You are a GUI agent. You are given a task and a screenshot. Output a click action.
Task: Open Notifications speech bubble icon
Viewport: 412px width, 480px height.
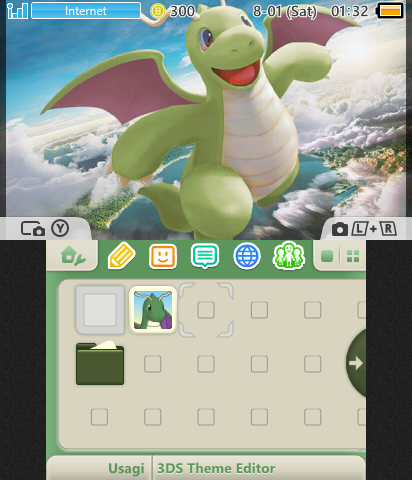point(205,256)
